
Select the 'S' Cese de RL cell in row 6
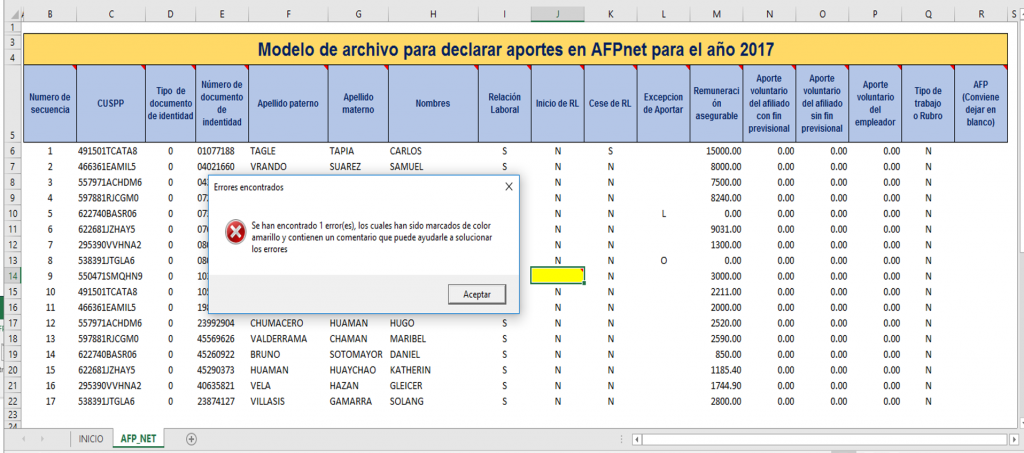click(611, 151)
